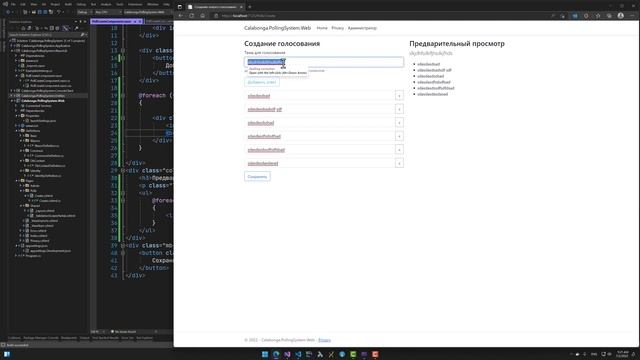Click the poll topic input field
The width and height of the screenshot is (640, 360).
(324, 62)
